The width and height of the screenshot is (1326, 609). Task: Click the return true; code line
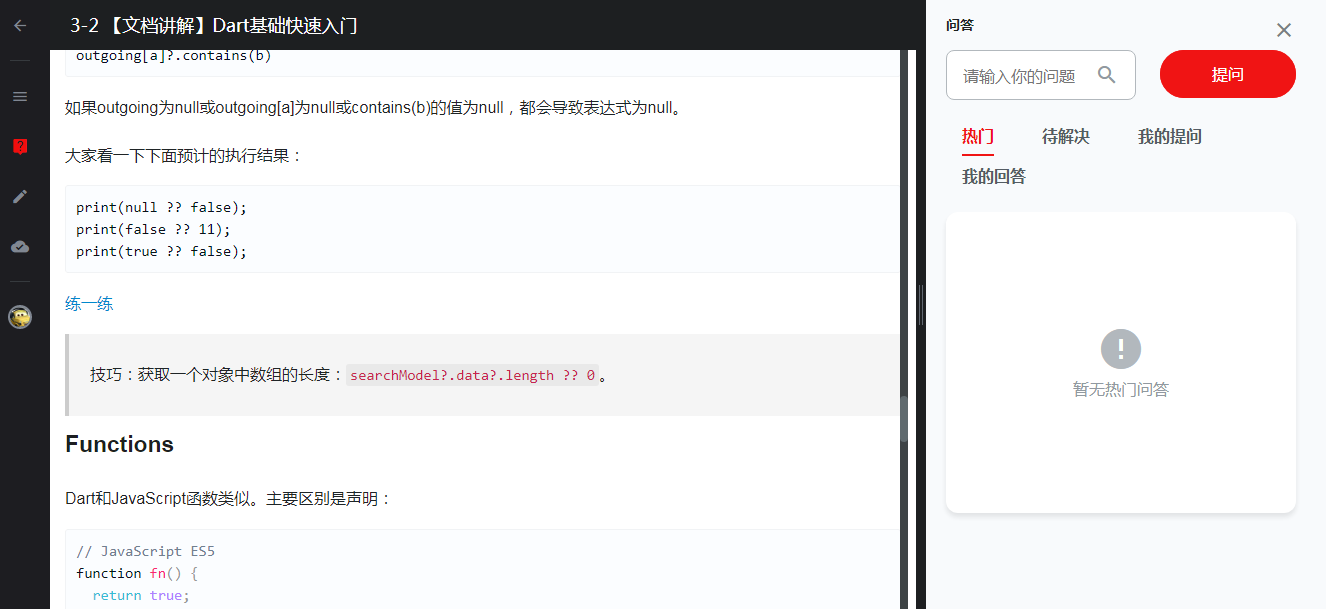click(x=140, y=595)
